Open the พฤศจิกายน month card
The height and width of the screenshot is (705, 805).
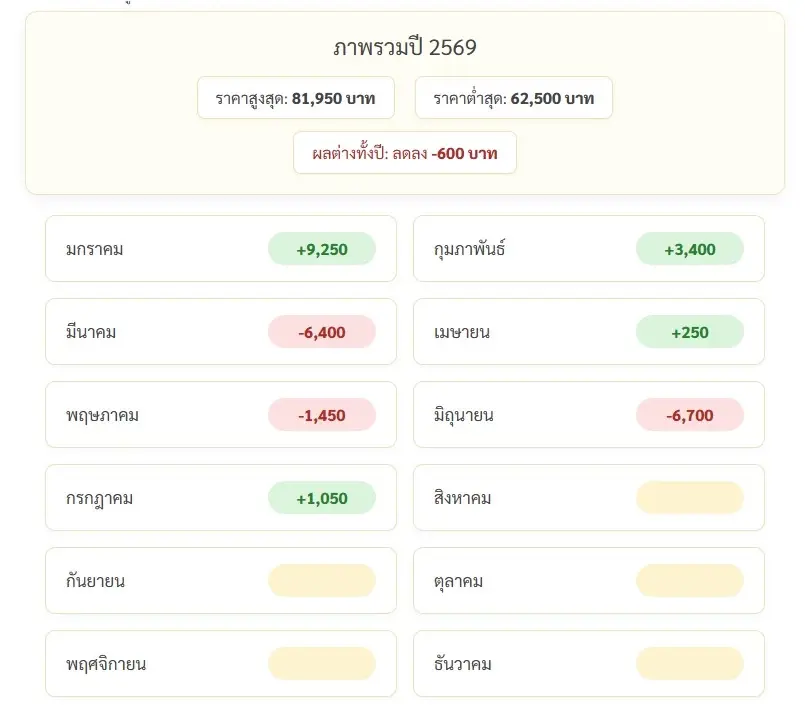click(x=221, y=664)
